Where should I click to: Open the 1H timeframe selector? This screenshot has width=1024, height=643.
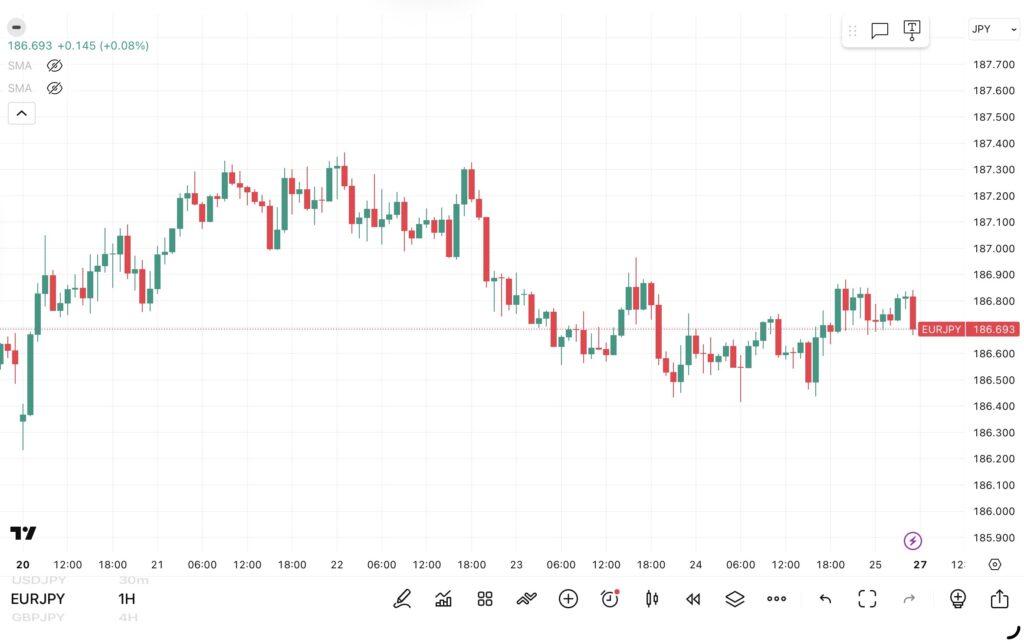tap(126, 599)
